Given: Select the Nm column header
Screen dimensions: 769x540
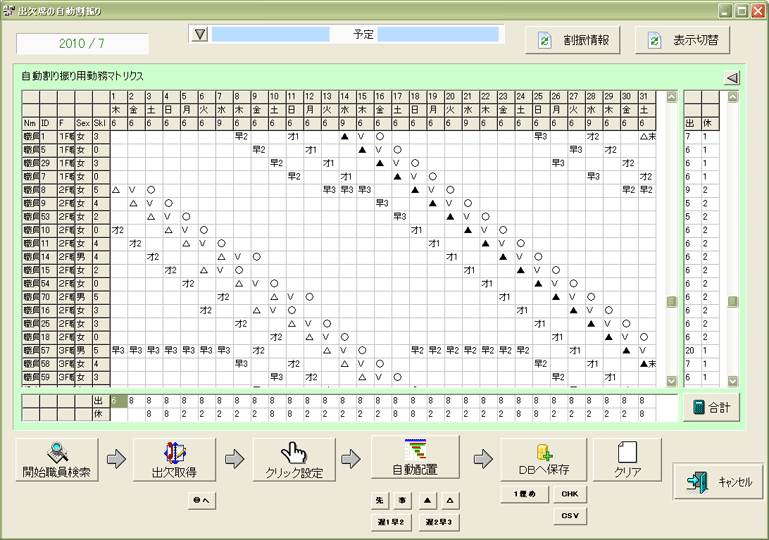Looking at the screenshot, I should click(x=30, y=123).
